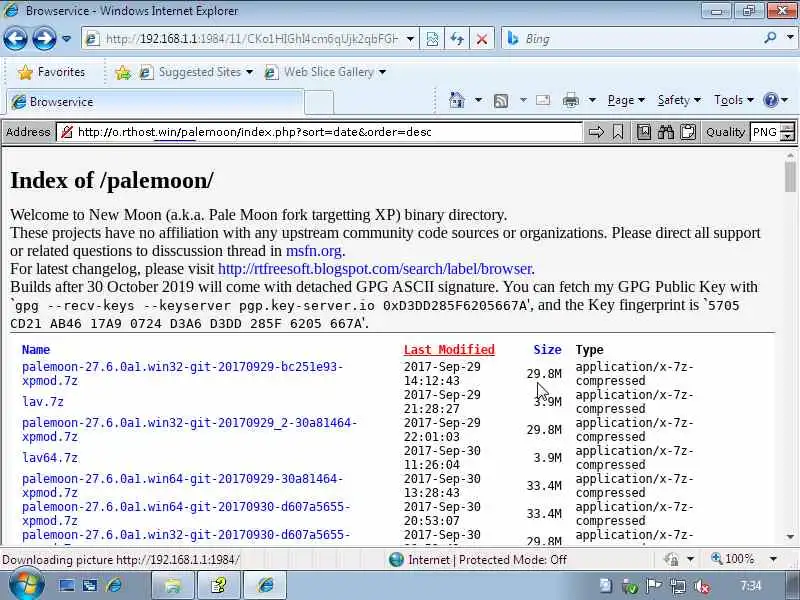Open the Tools menu
800x600 pixels.
pos(734,100)
